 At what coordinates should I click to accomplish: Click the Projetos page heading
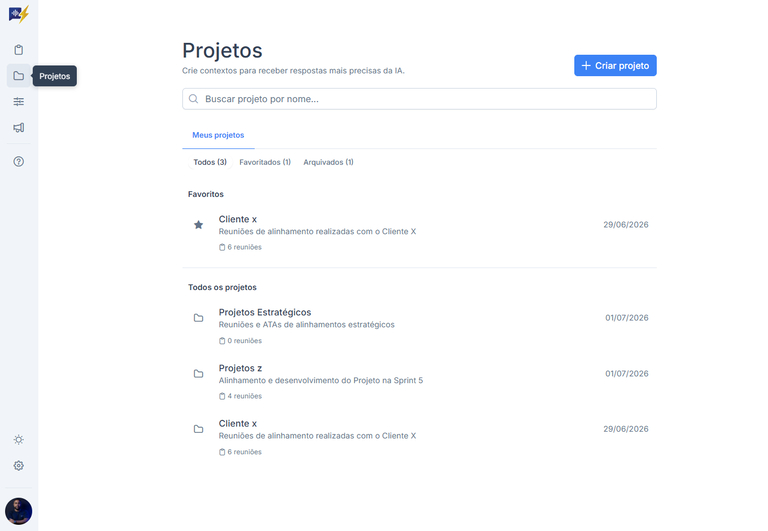pos(222,50)
